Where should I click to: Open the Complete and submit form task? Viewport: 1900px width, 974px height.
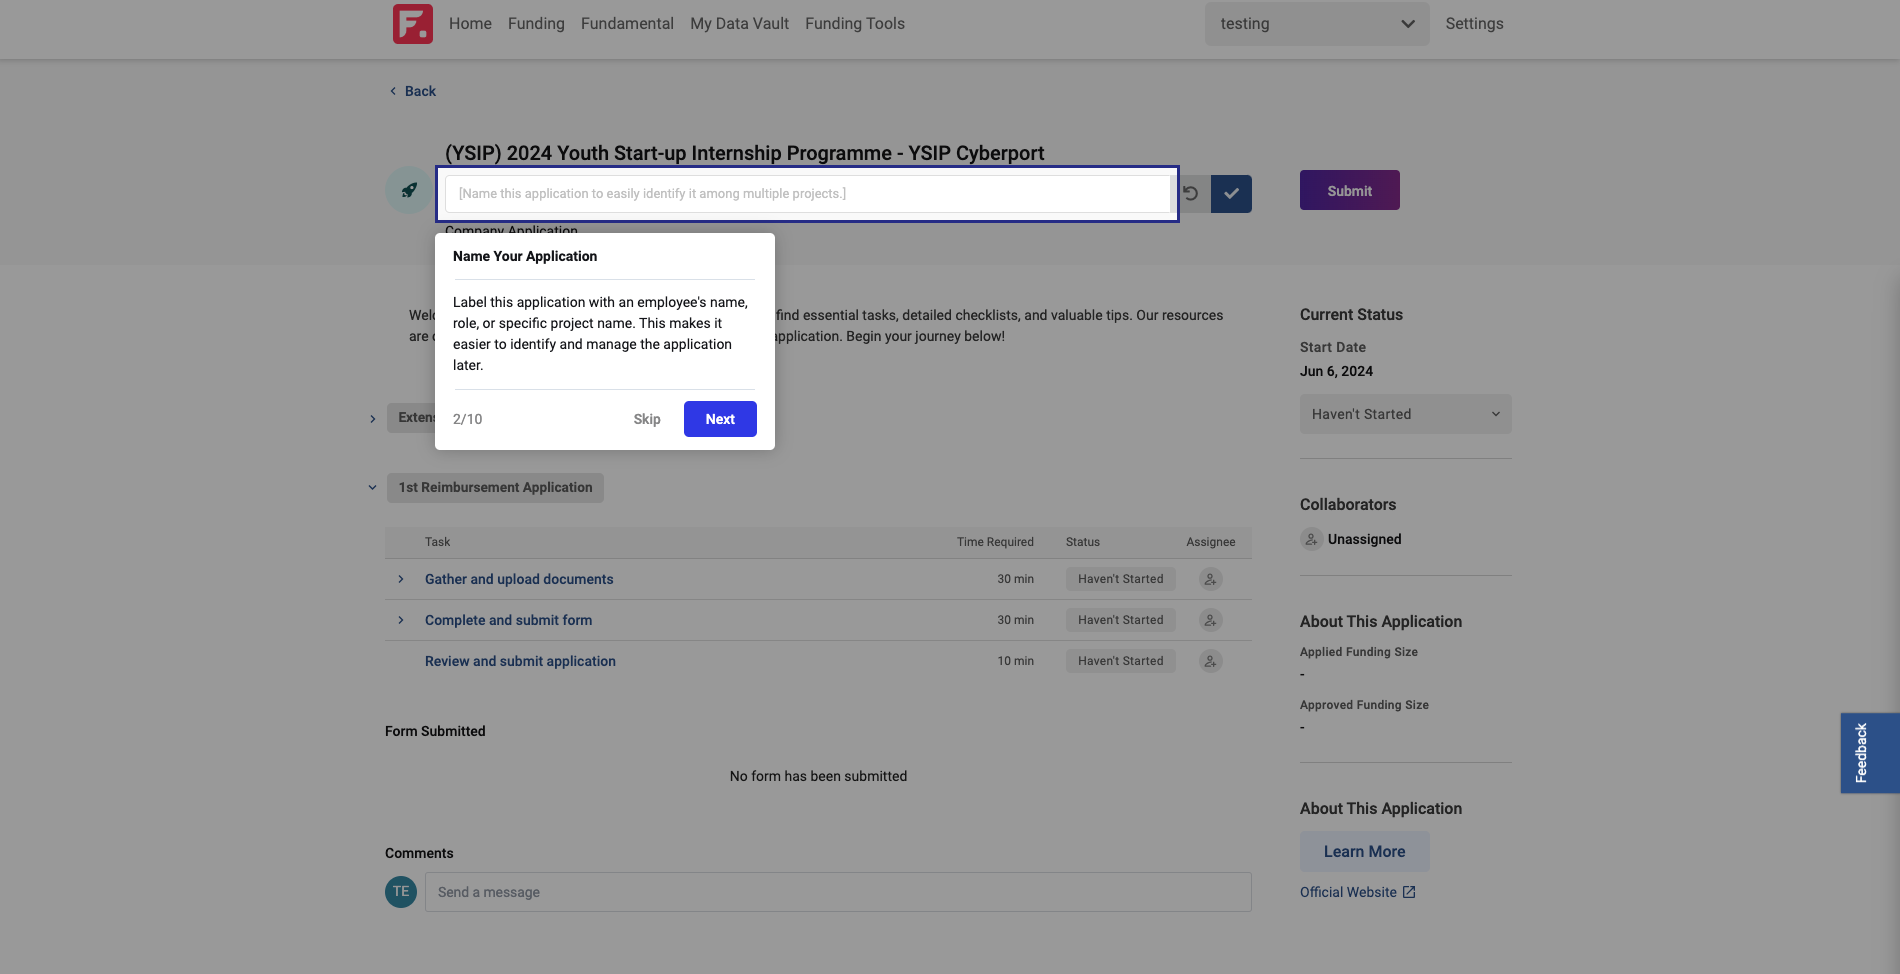coord(508,620)
